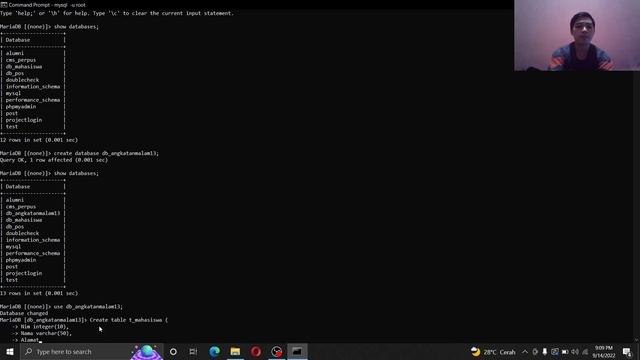Click the "Alamat" input line at the cursor
The height and width of the screenshot is (360, 640).
[30, 340]
